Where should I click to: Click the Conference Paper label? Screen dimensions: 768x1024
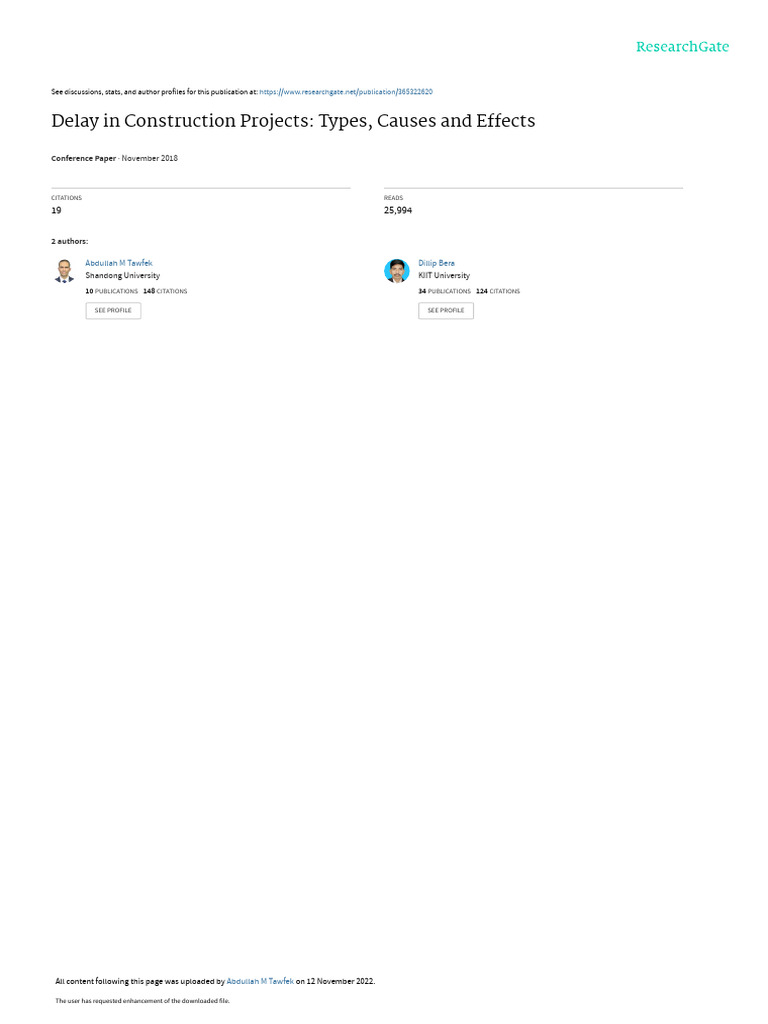tap(84, 159)
